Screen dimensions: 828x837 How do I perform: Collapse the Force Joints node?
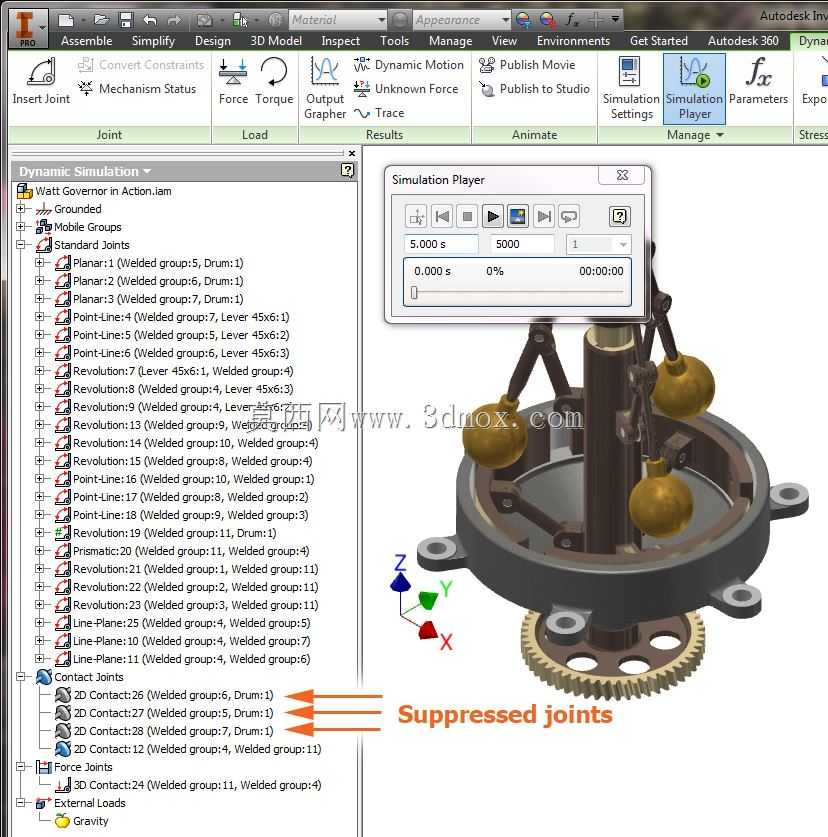coord(20,767)
